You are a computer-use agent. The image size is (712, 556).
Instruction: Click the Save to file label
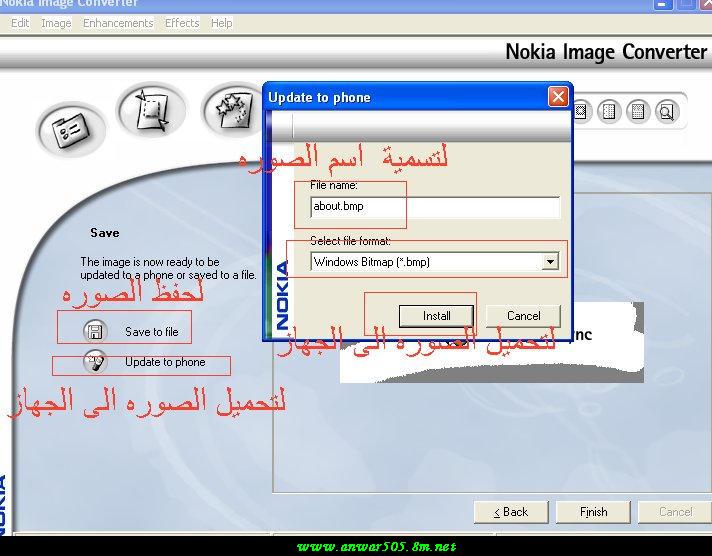(x=152, y=332)
